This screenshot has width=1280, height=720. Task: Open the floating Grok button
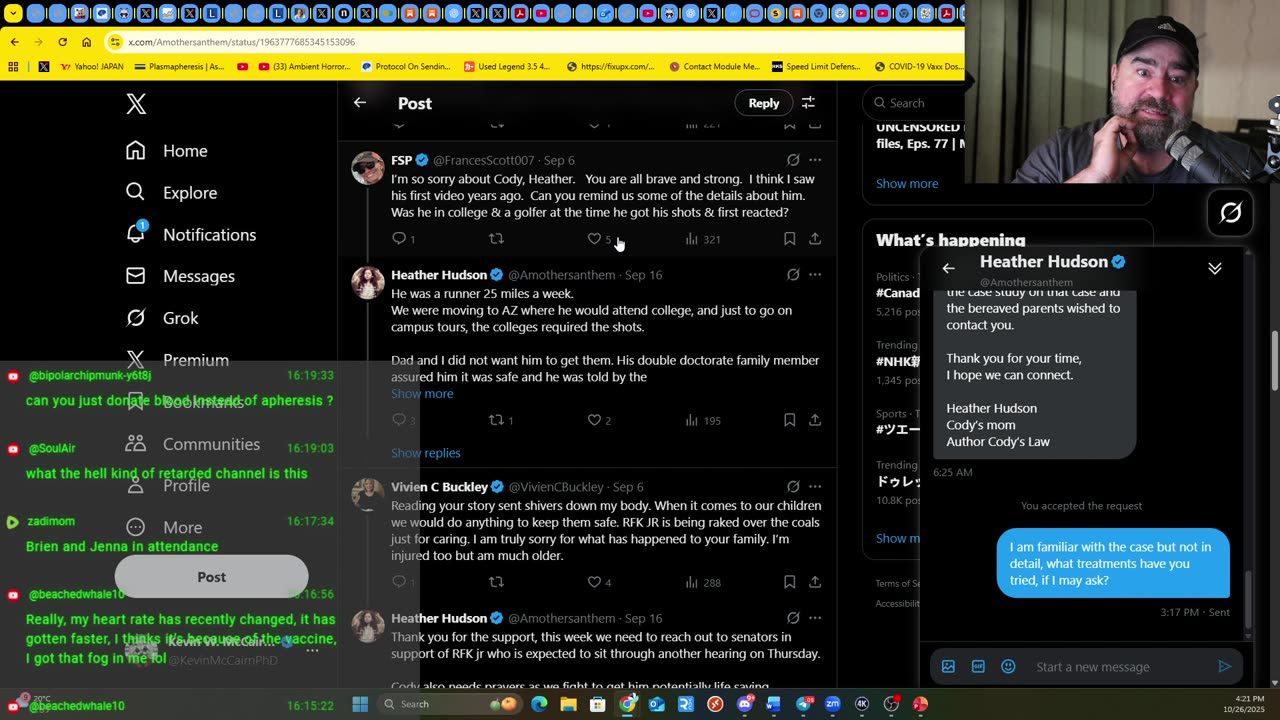click(x=1231, y=212)
